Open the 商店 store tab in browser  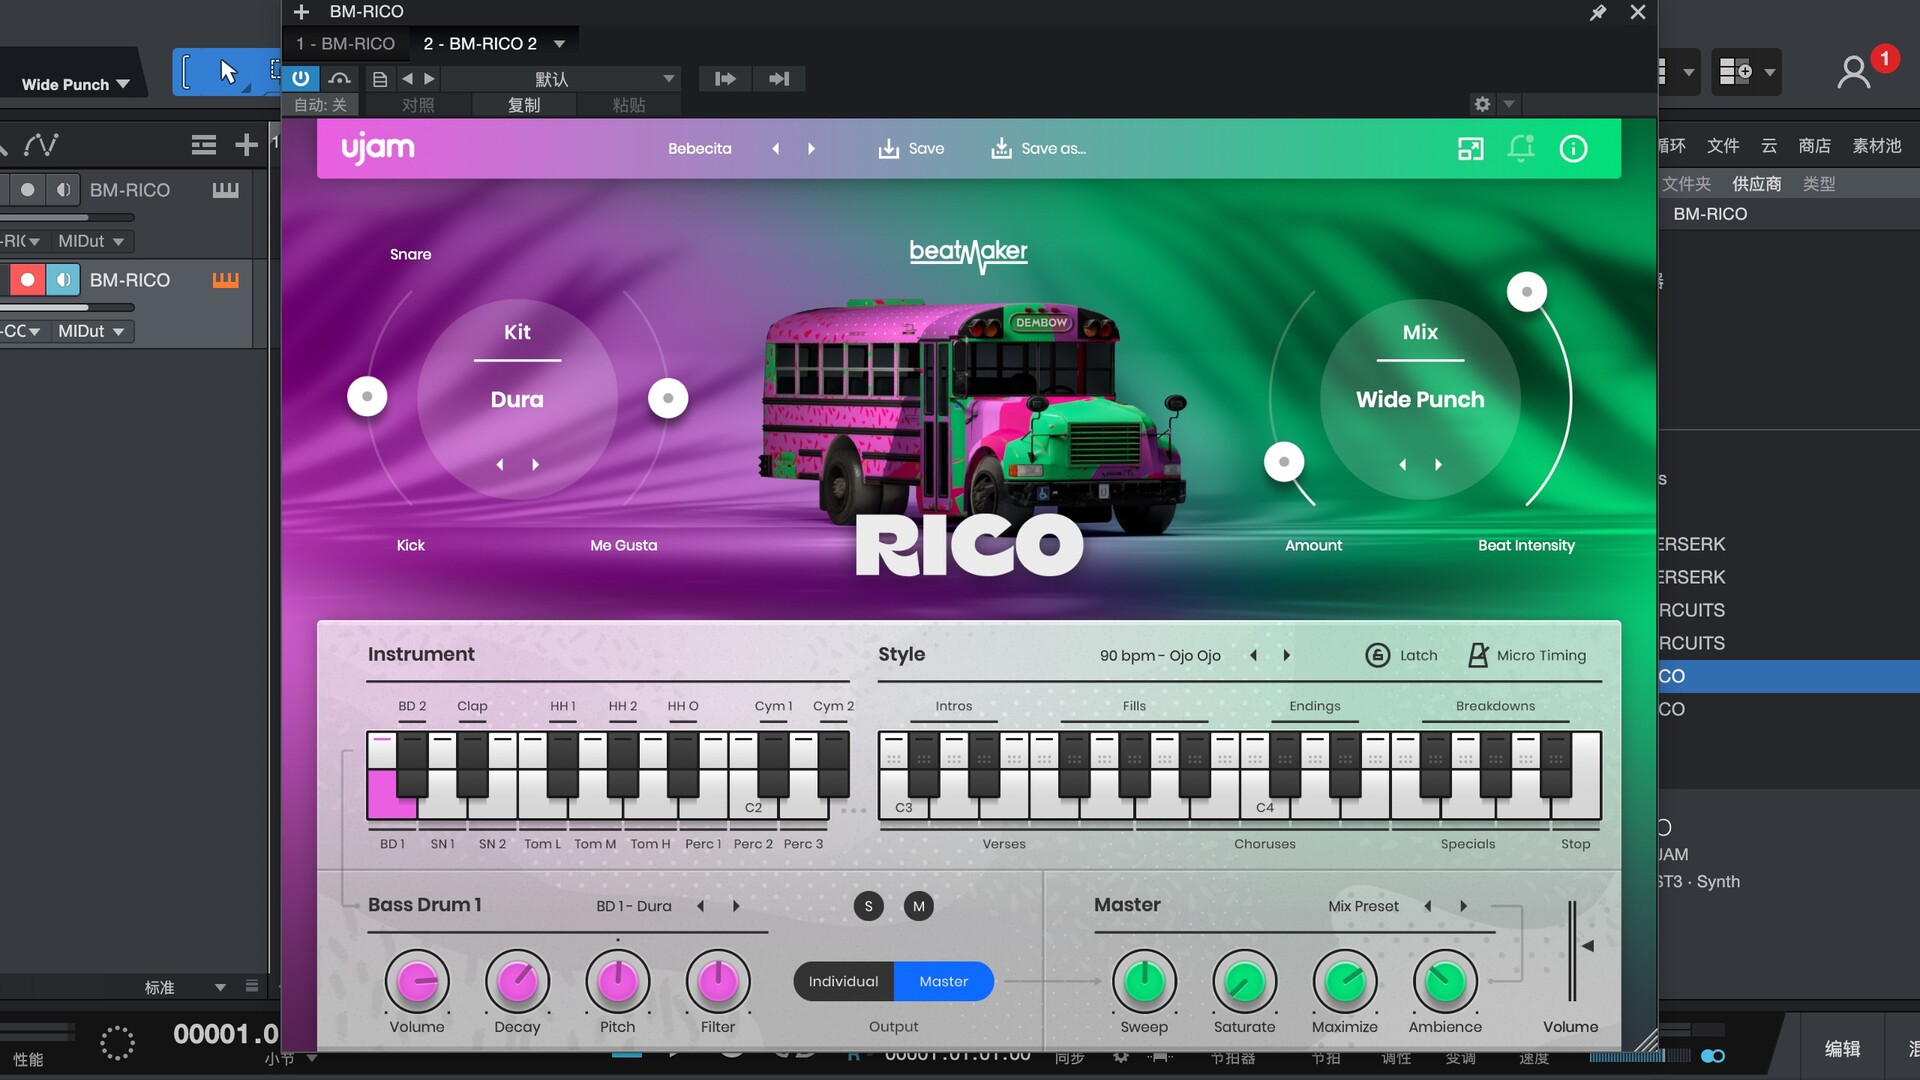[x=1814, y=146]
